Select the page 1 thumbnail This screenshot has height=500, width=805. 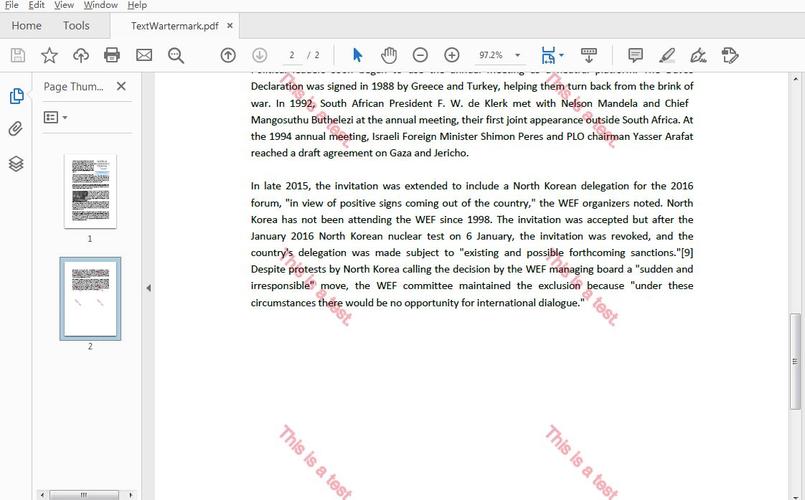click(x=90, y=191)
